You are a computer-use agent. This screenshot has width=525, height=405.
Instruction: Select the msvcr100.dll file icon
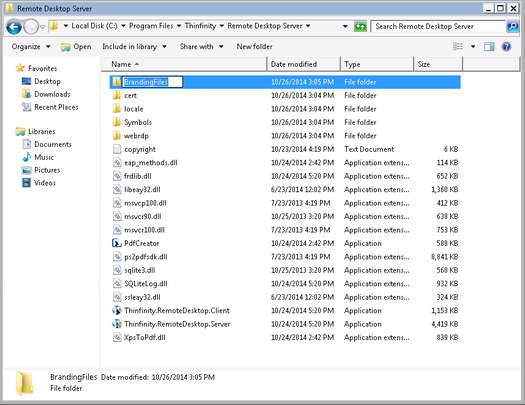point(117,230)
